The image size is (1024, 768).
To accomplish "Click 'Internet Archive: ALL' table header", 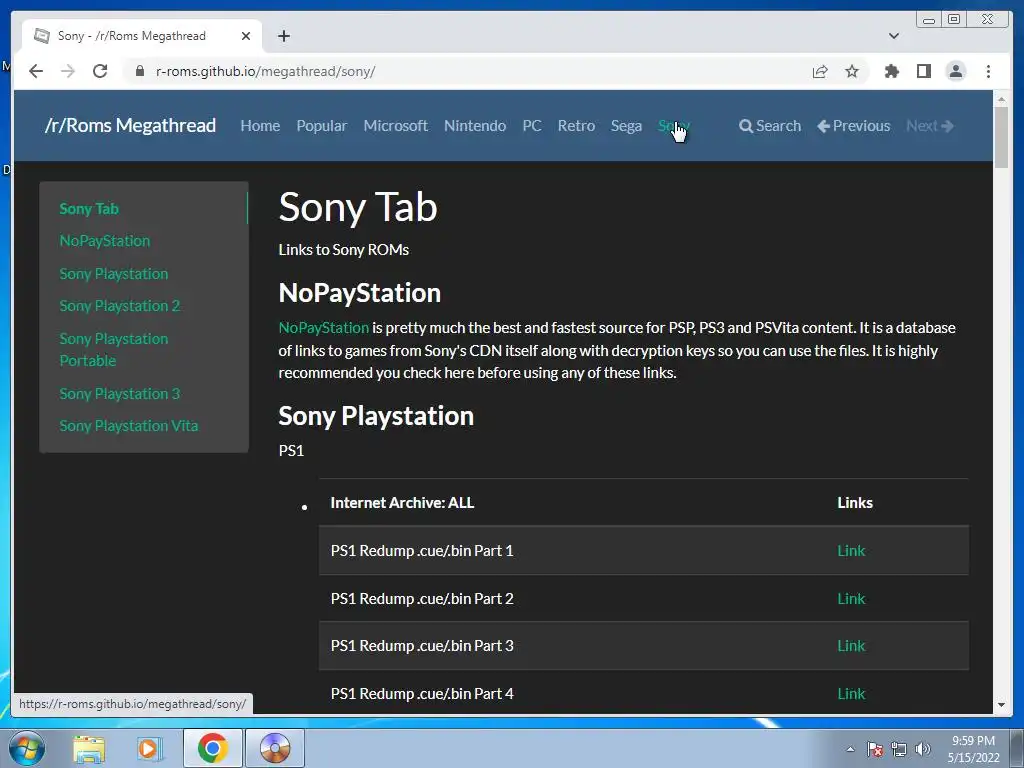I will (402, 503).
